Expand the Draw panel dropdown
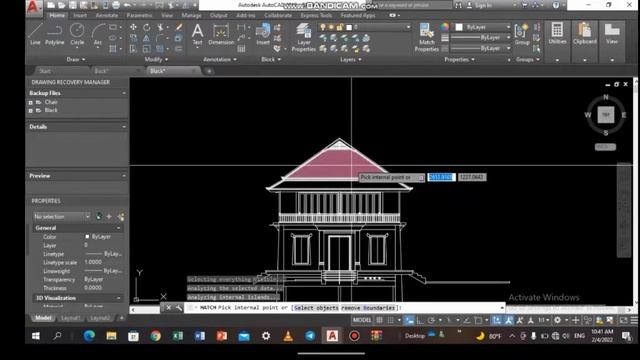Viewport: 640px width, 360px height. [76, 59]
